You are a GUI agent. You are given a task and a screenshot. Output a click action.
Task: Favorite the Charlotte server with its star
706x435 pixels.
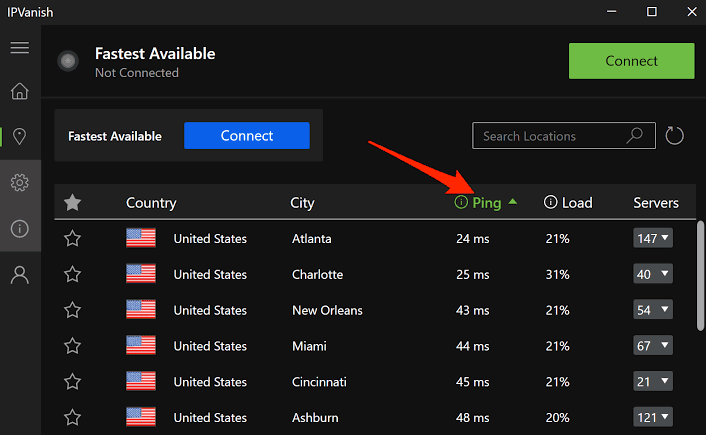[x=72, y=274]
